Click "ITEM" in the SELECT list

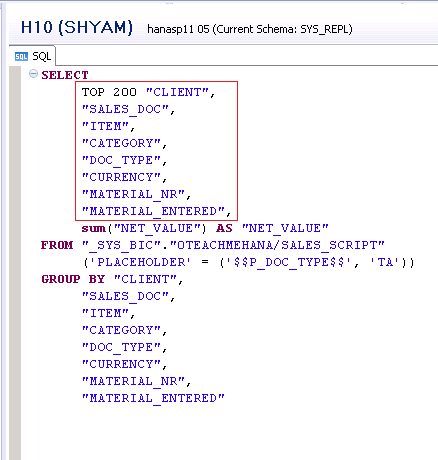click(x=106, y=126)
